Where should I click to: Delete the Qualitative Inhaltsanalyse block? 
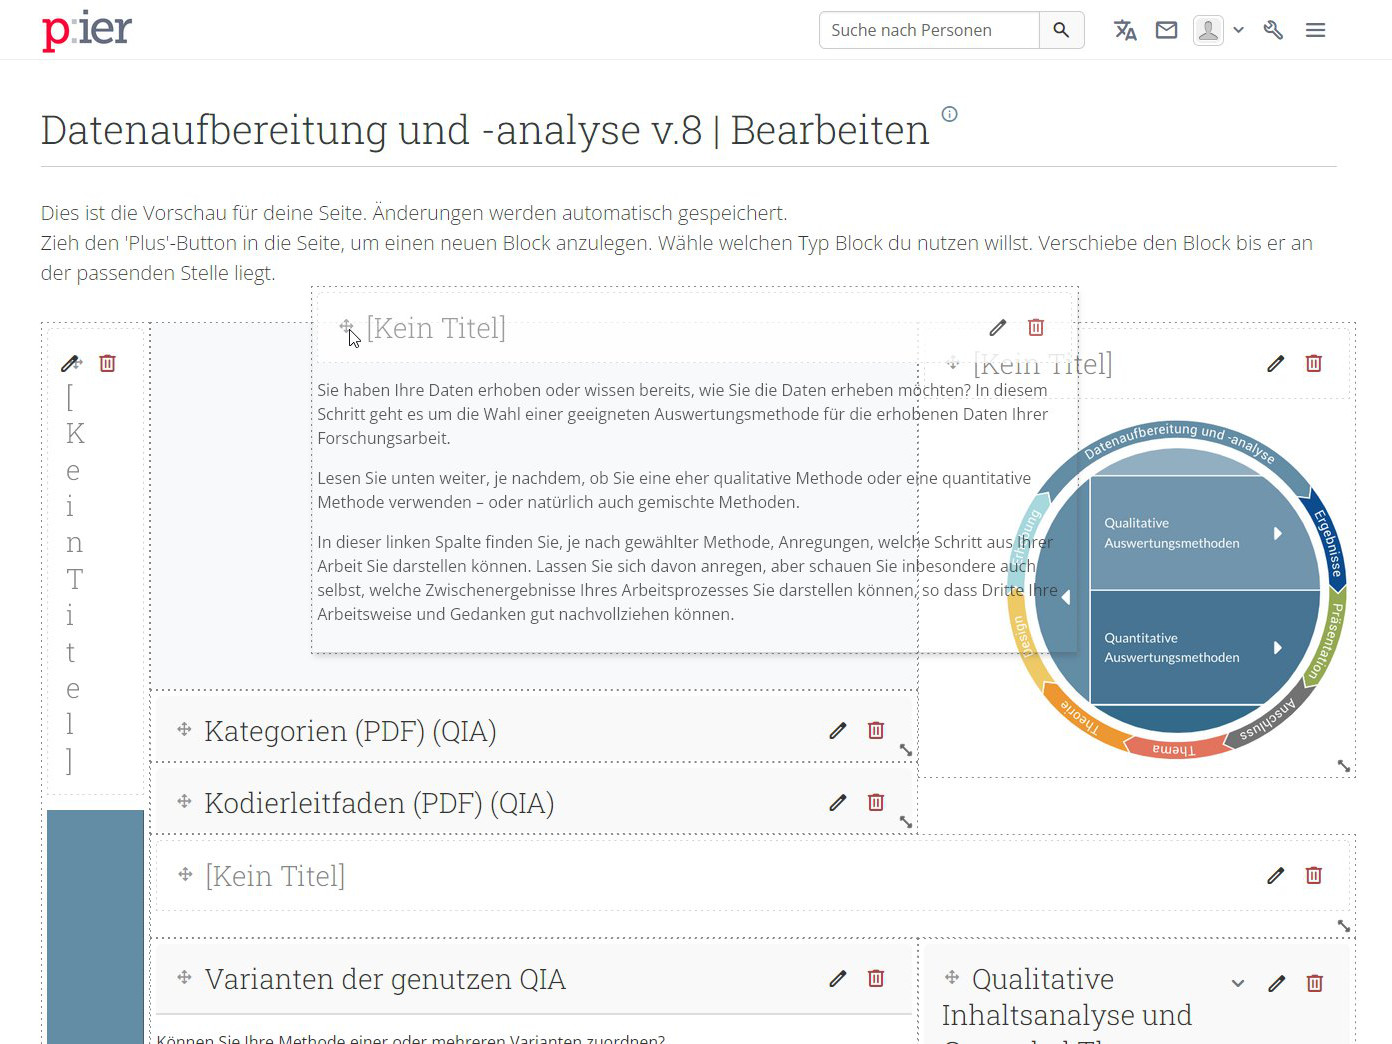[x=1313, y=983]
